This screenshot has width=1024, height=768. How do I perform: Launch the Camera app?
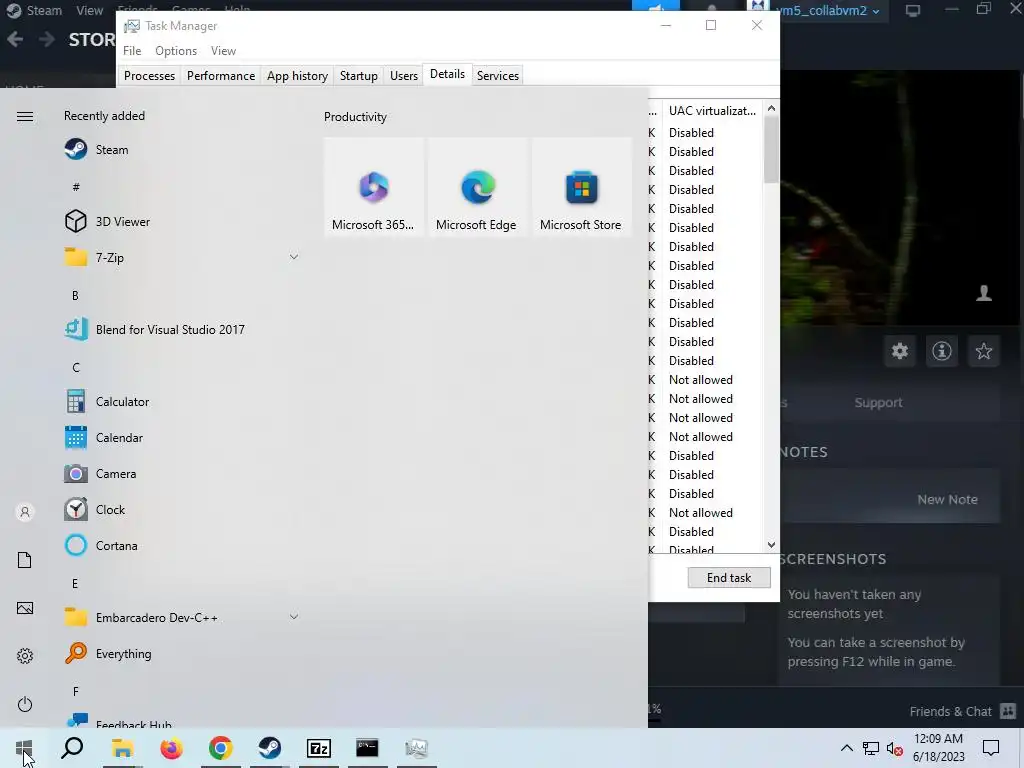tap(101, 473)
